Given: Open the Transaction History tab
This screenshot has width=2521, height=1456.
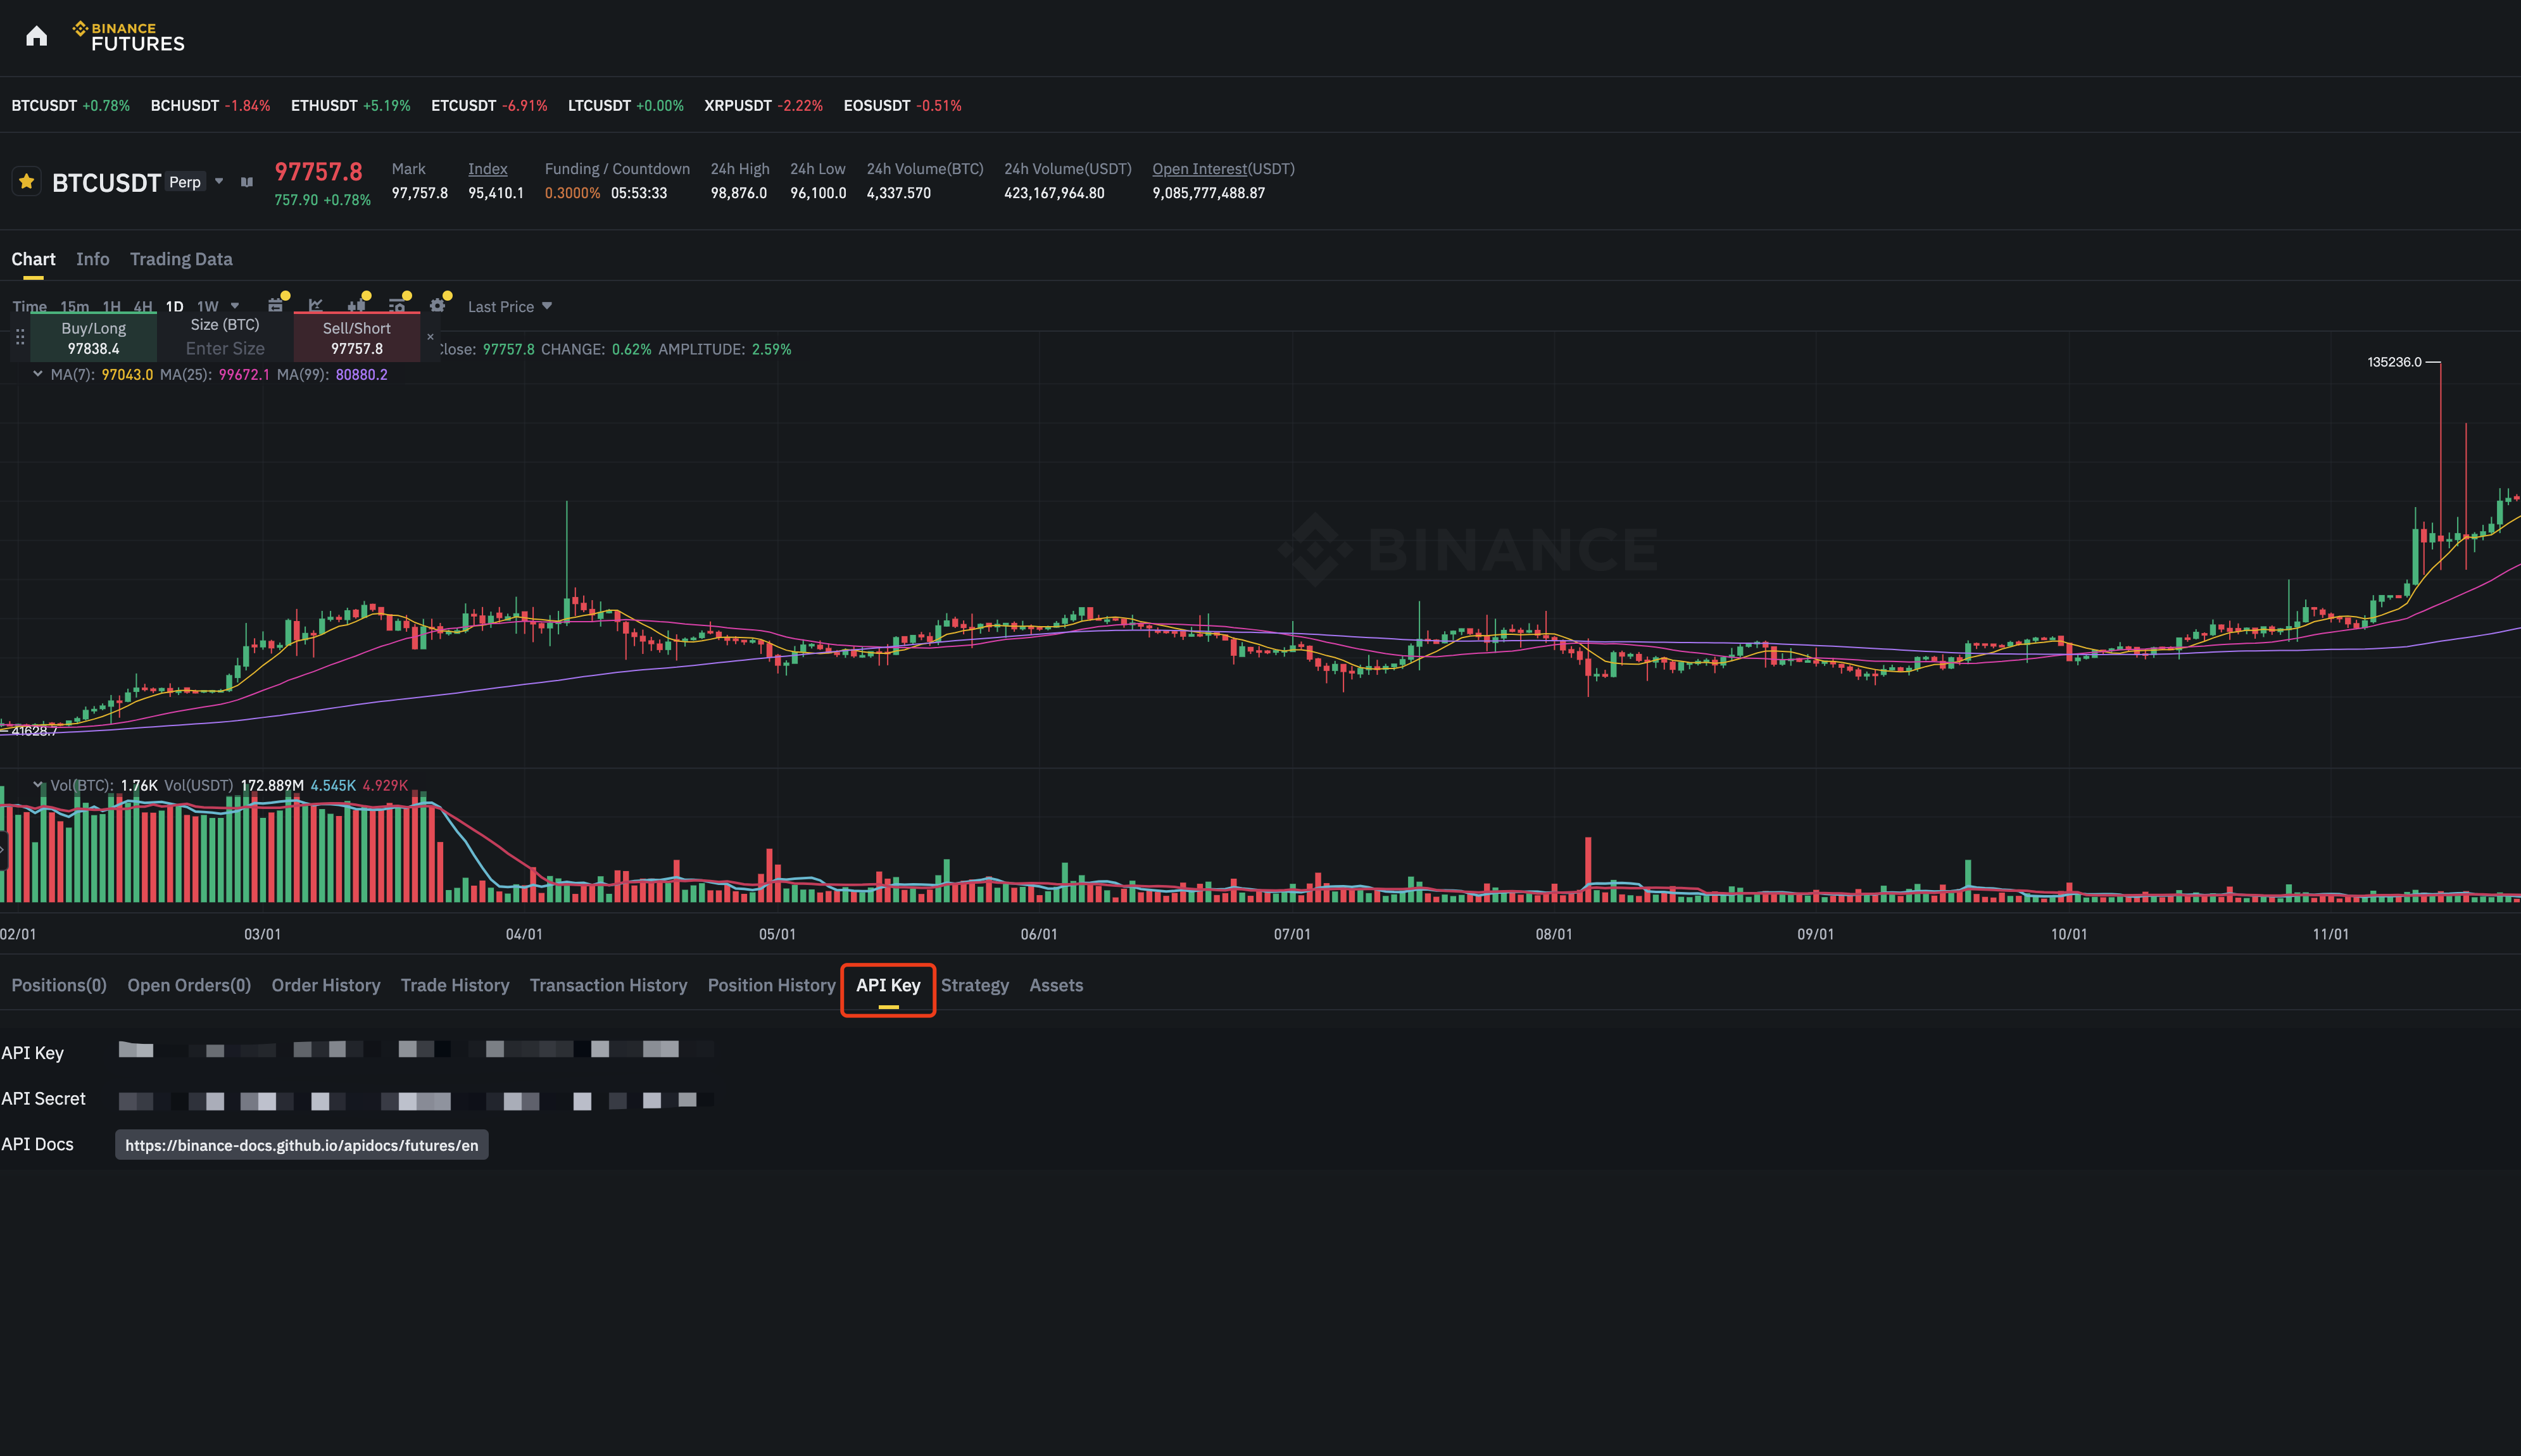Looking at the screenshot, I should click(x=608, y=986).
